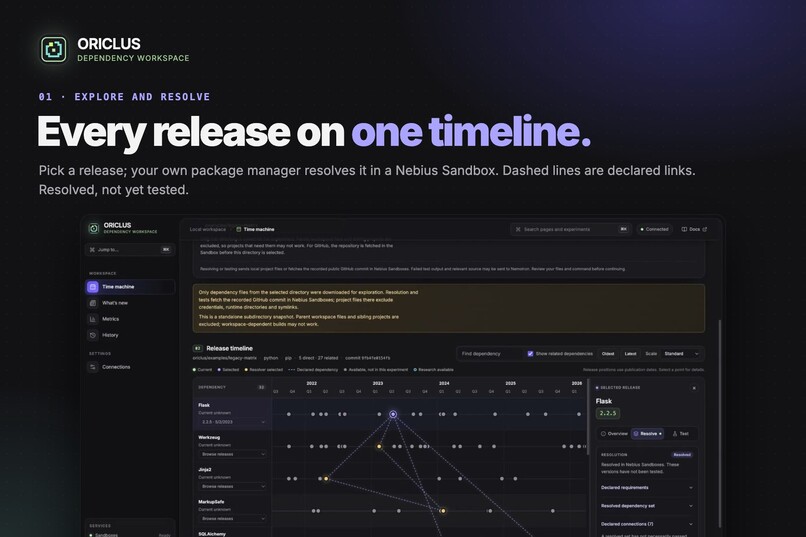Close the Selected release panel

click(x=694, y=388)
